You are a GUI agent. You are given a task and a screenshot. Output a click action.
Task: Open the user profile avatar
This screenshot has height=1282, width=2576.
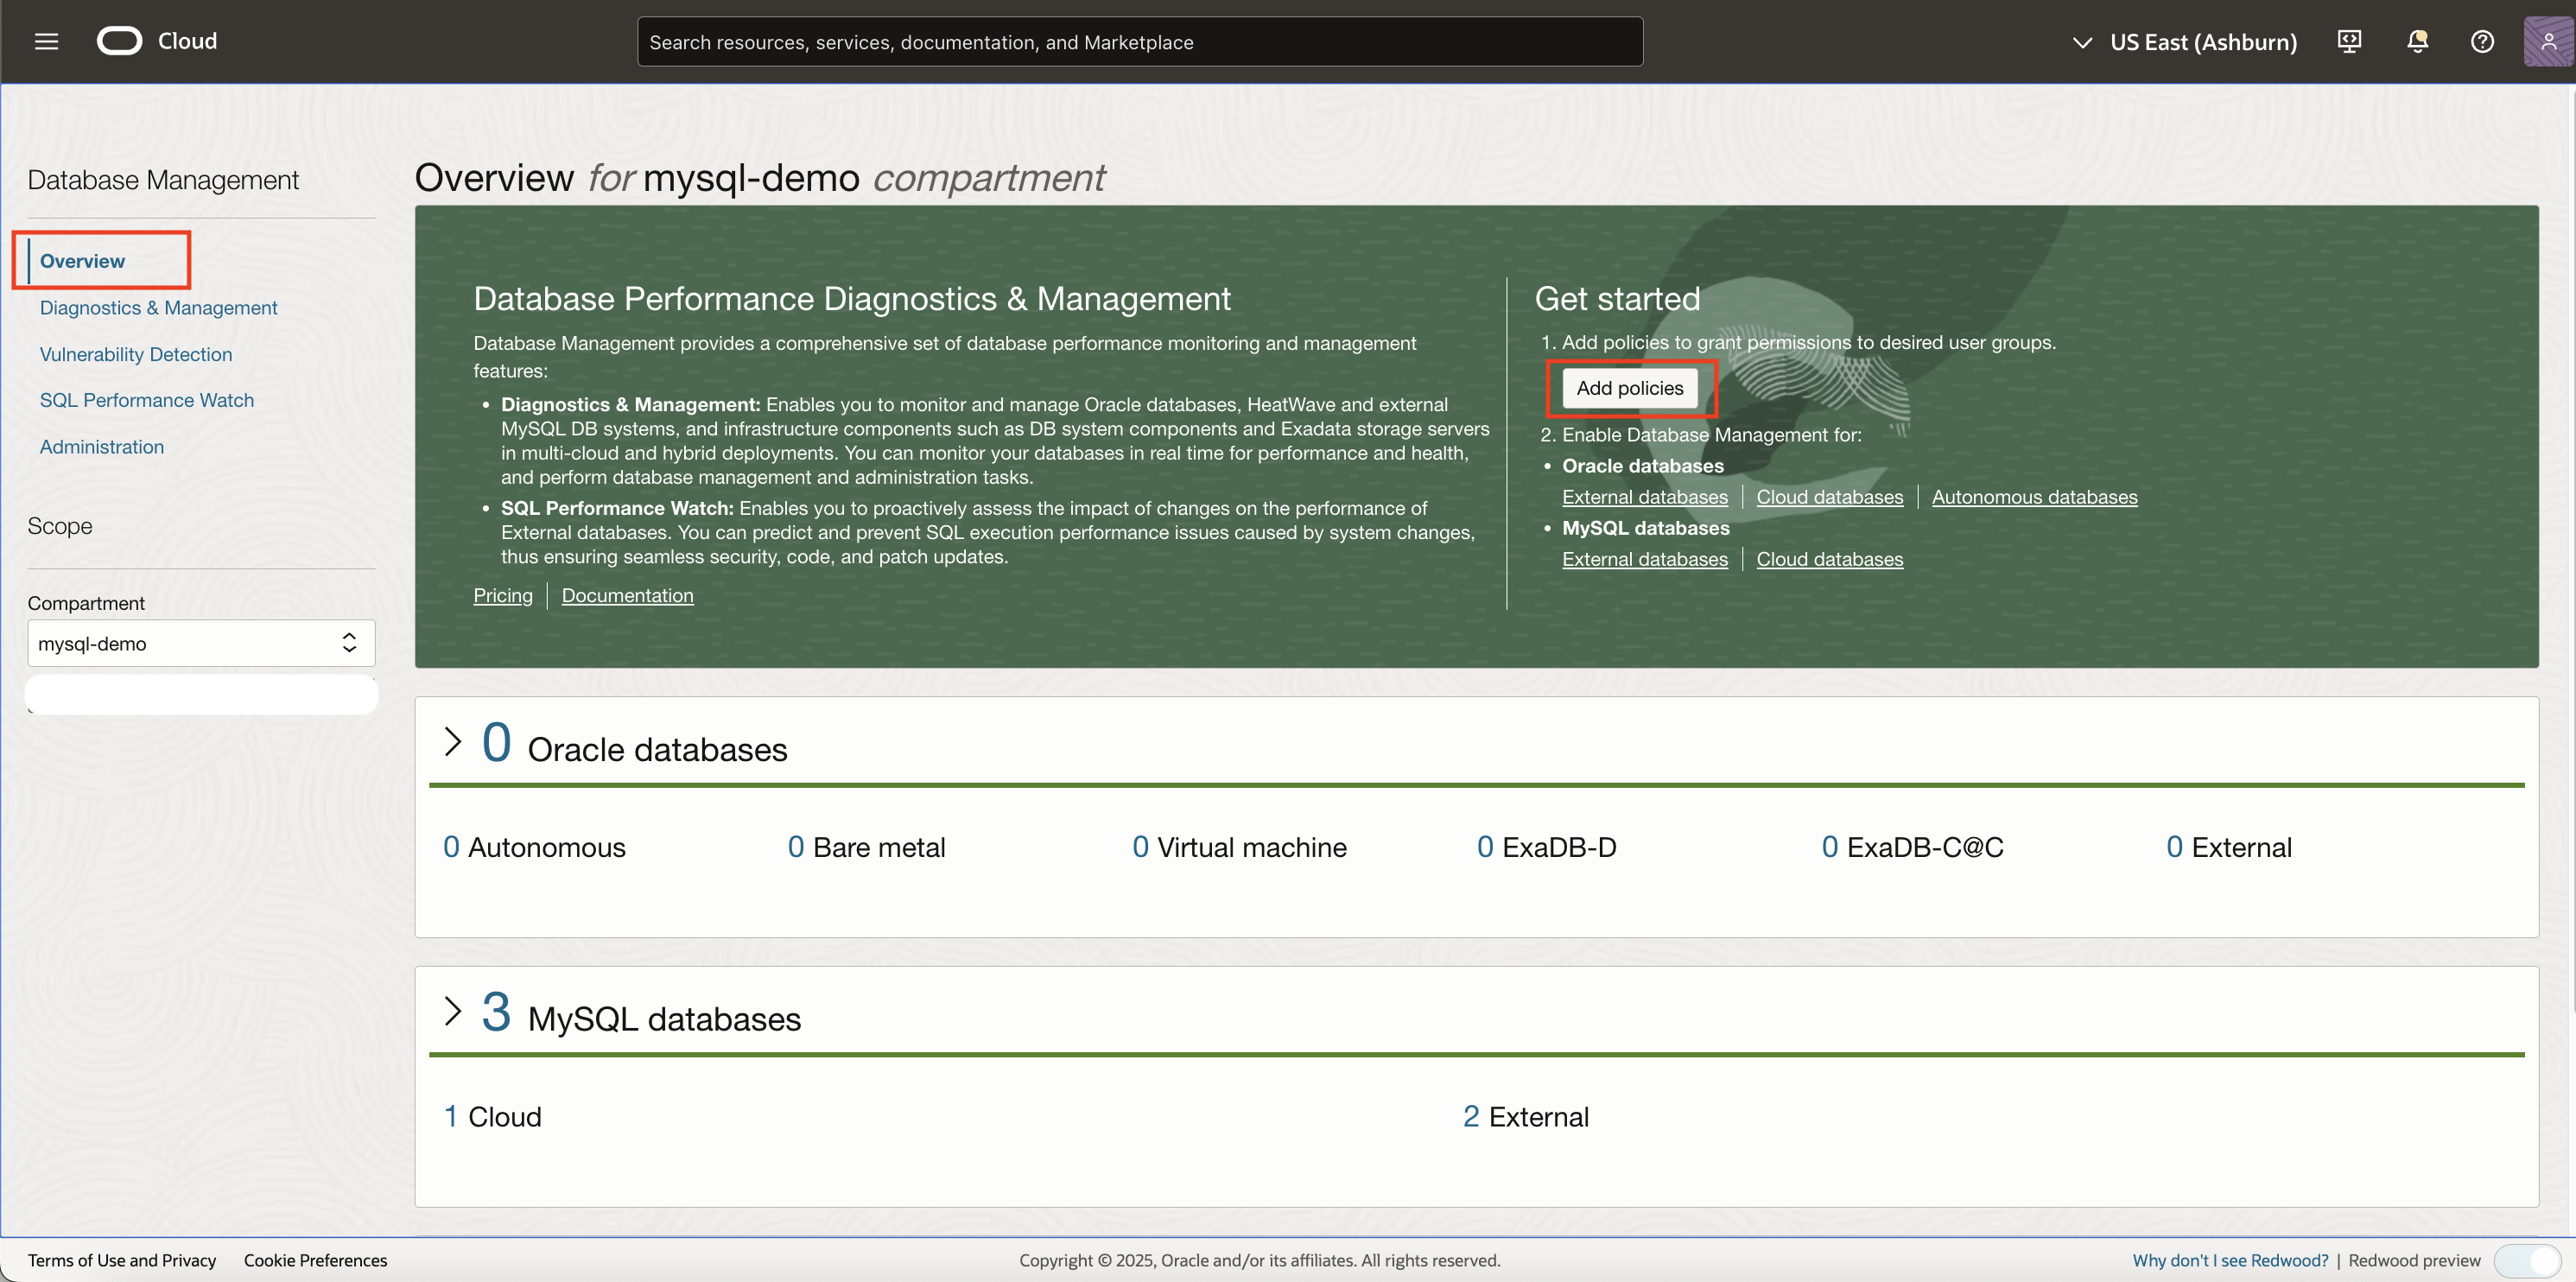(2547, 41)
